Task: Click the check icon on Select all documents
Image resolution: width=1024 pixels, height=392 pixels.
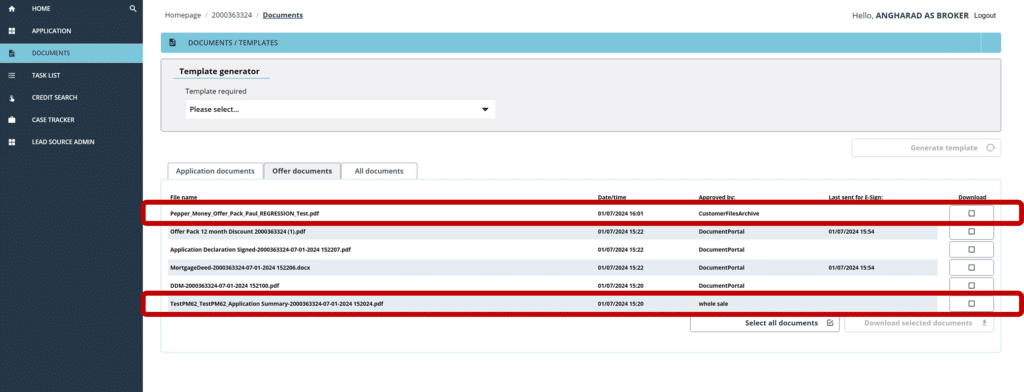Action: [x=829, y=323]
